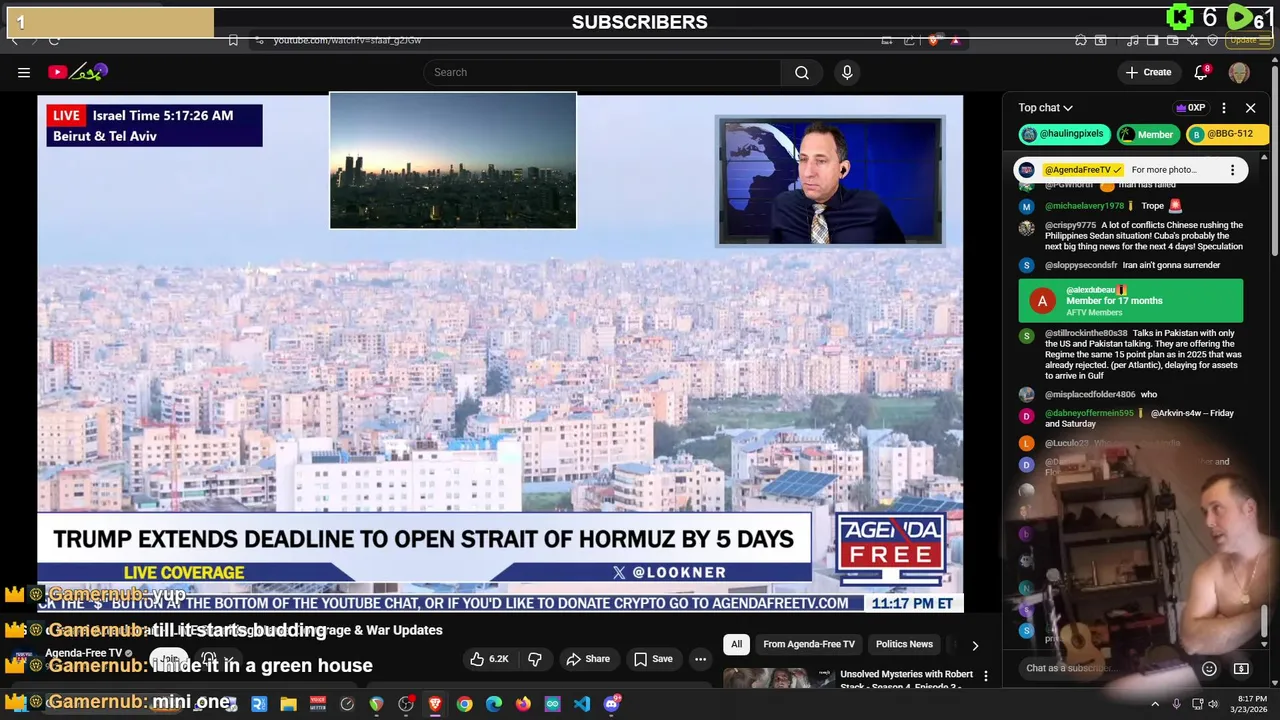The height and width of the screenshot is (720, 1280).
Task: Click @crispy9775 chat message
Action: [x=1132, y=236]
